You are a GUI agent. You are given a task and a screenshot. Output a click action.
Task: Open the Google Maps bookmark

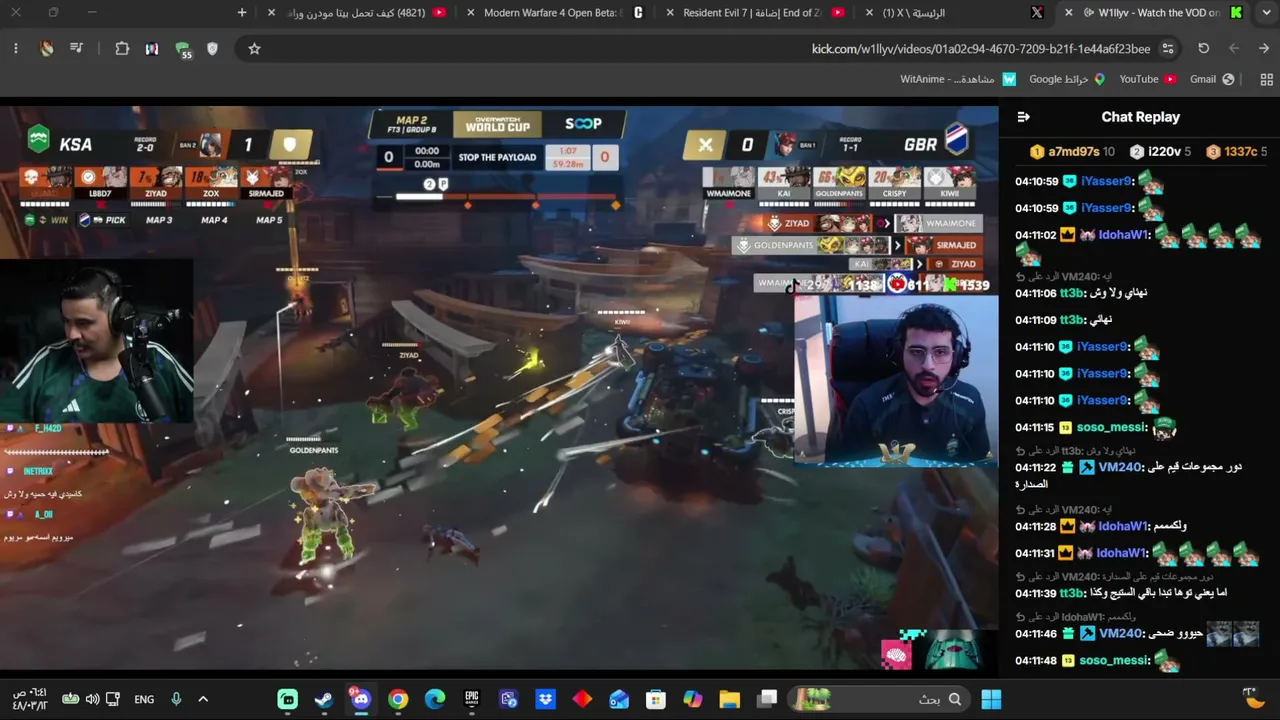(x=1067, y=79)
